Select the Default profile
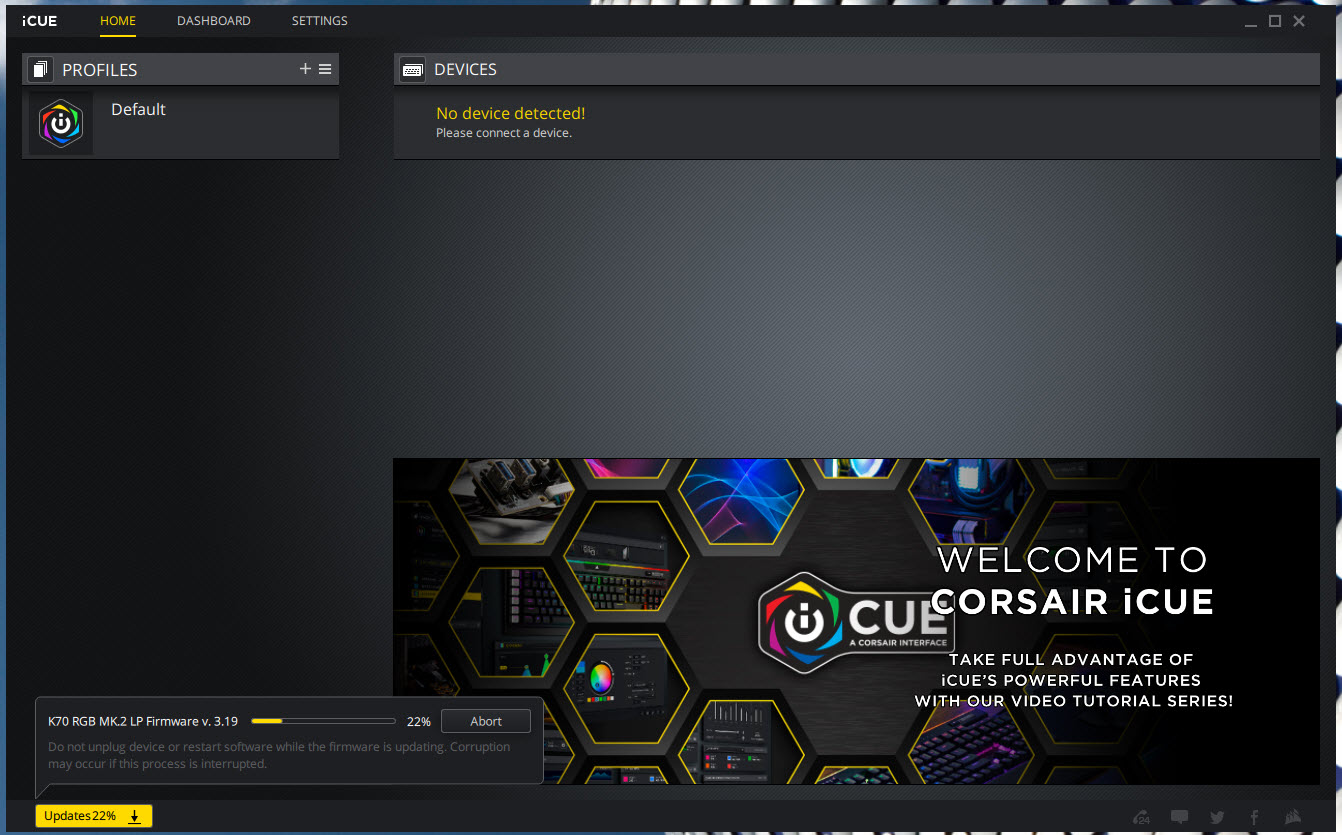Screen dimensions: 1342x835 (180, 124)
